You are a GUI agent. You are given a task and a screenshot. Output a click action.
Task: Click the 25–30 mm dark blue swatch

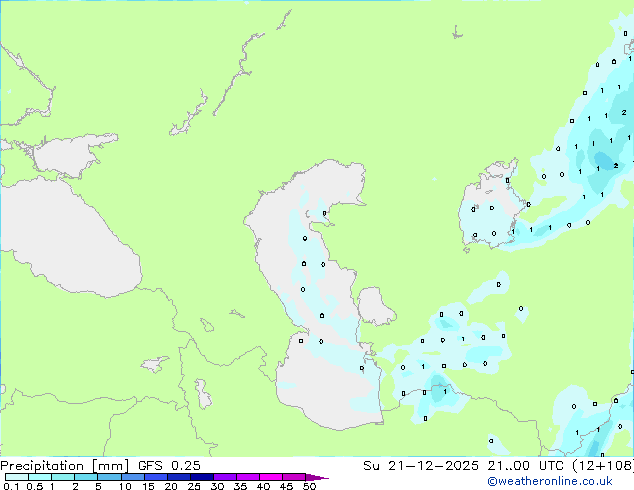point(201,477)
